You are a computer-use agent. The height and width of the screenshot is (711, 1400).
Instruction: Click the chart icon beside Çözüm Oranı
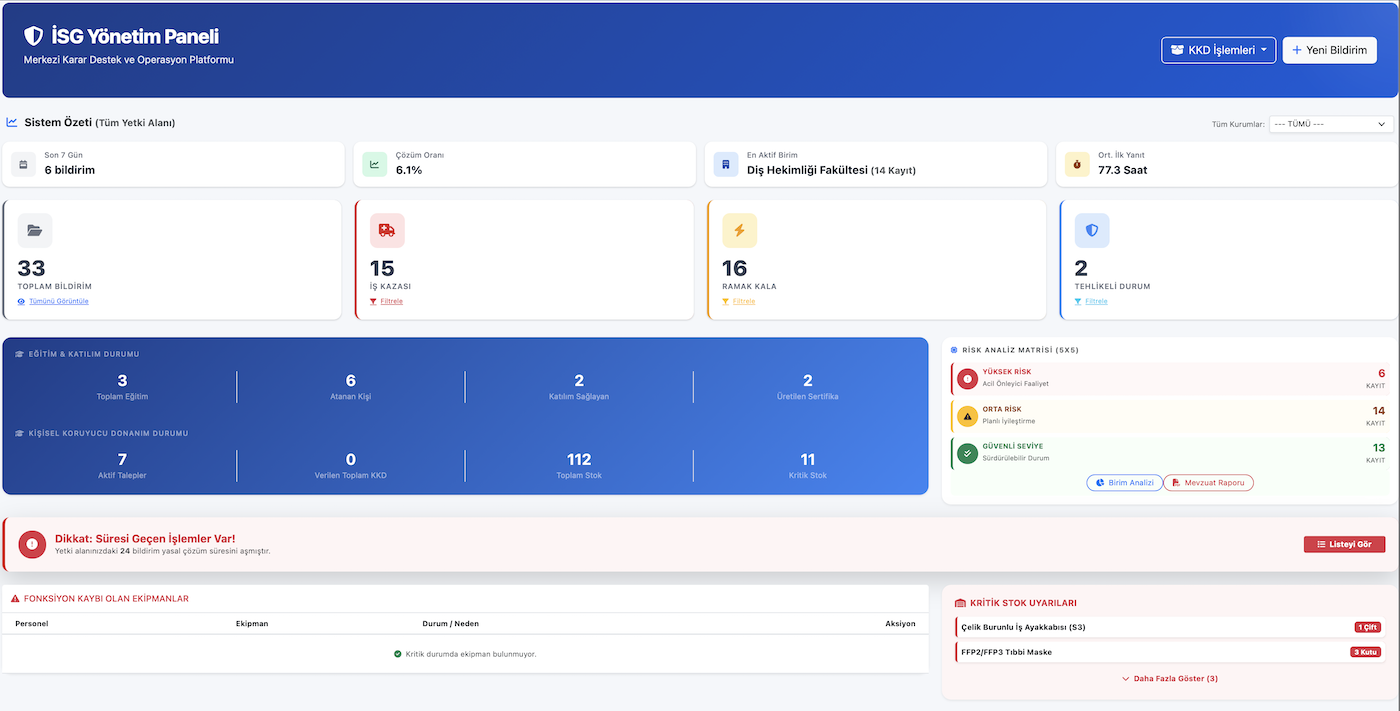[x=375, y=164]
